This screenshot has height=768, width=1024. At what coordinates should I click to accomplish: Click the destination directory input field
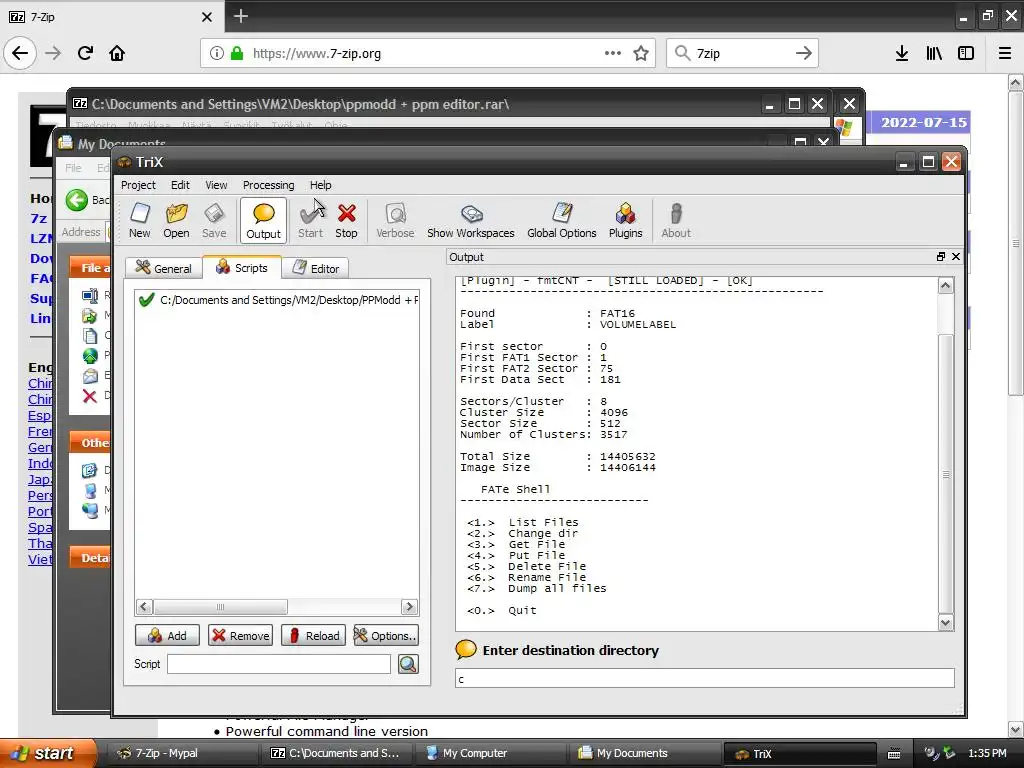click(x=705, y=679)
